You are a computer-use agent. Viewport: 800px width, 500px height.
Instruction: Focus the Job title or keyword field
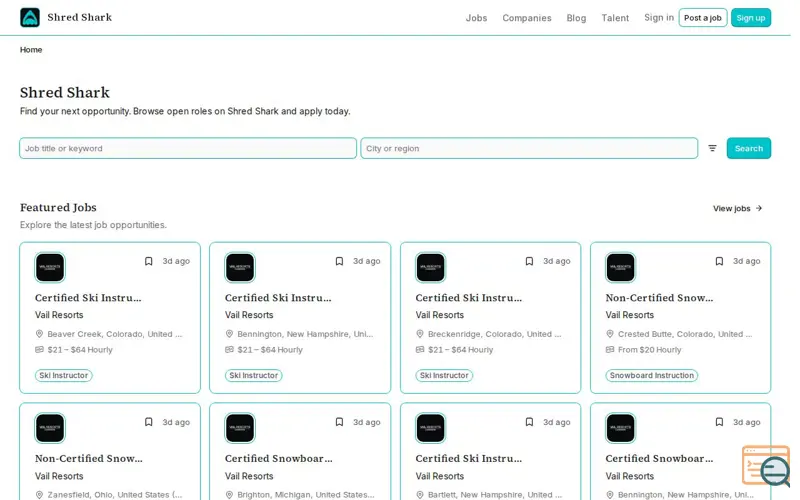188,148
